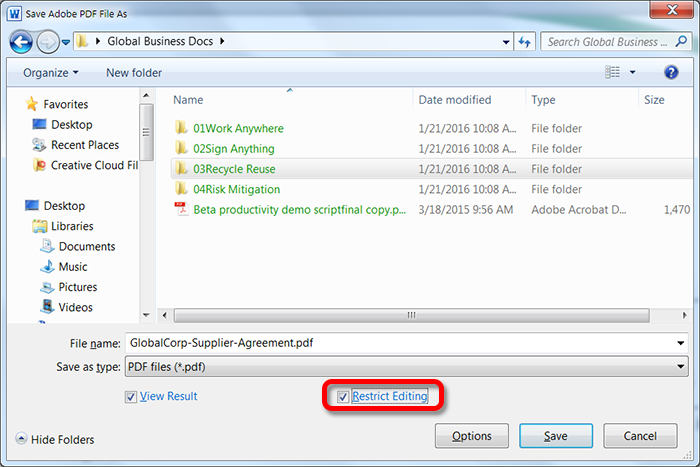Screen dimensions: 700x467
Task: Open the Help question mark icon
Action: [671, 73]
